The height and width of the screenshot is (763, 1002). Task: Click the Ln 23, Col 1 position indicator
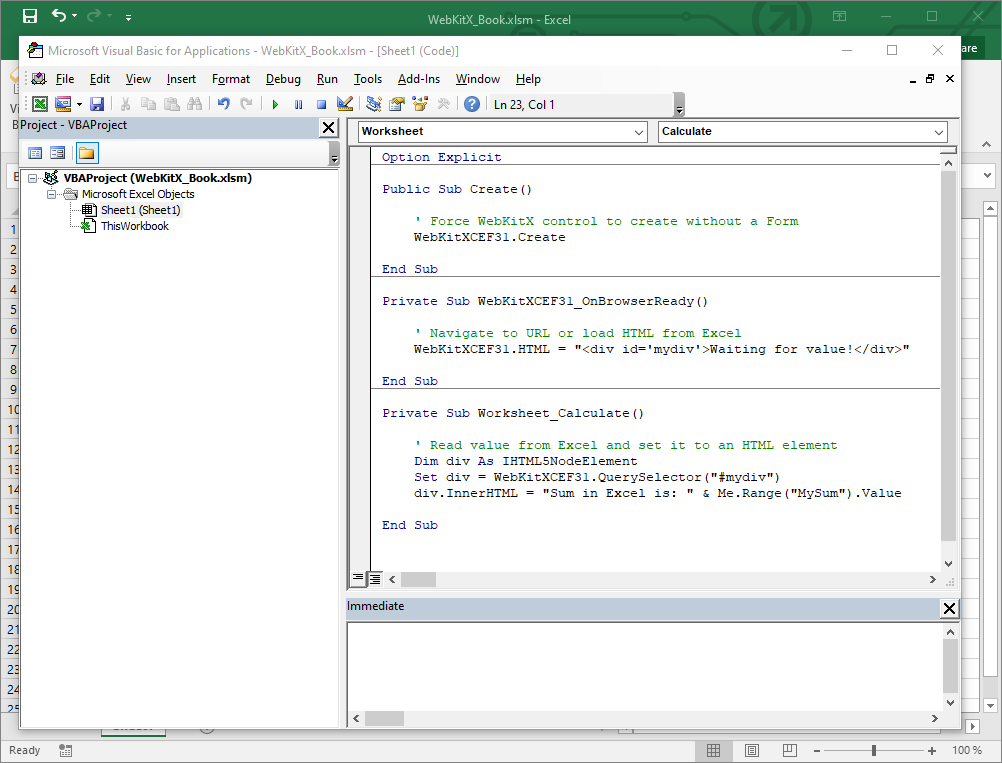[x=524, y=105]
